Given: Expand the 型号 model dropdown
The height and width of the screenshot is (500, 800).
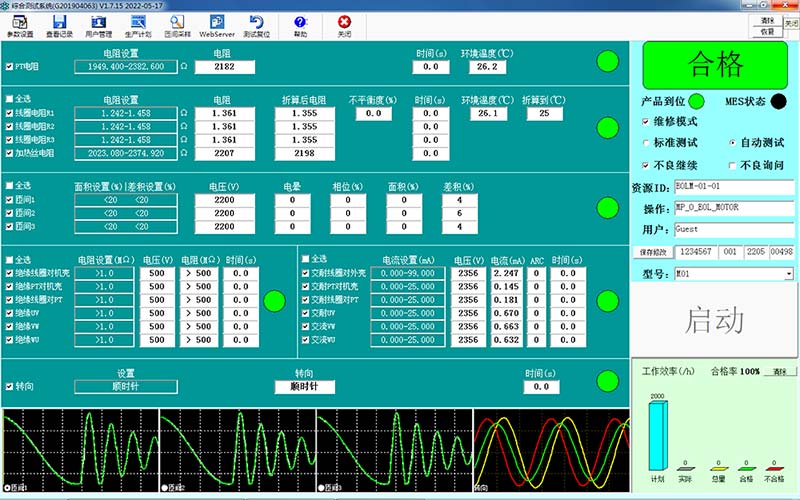Looking at the screenshot, I should 789,273.
